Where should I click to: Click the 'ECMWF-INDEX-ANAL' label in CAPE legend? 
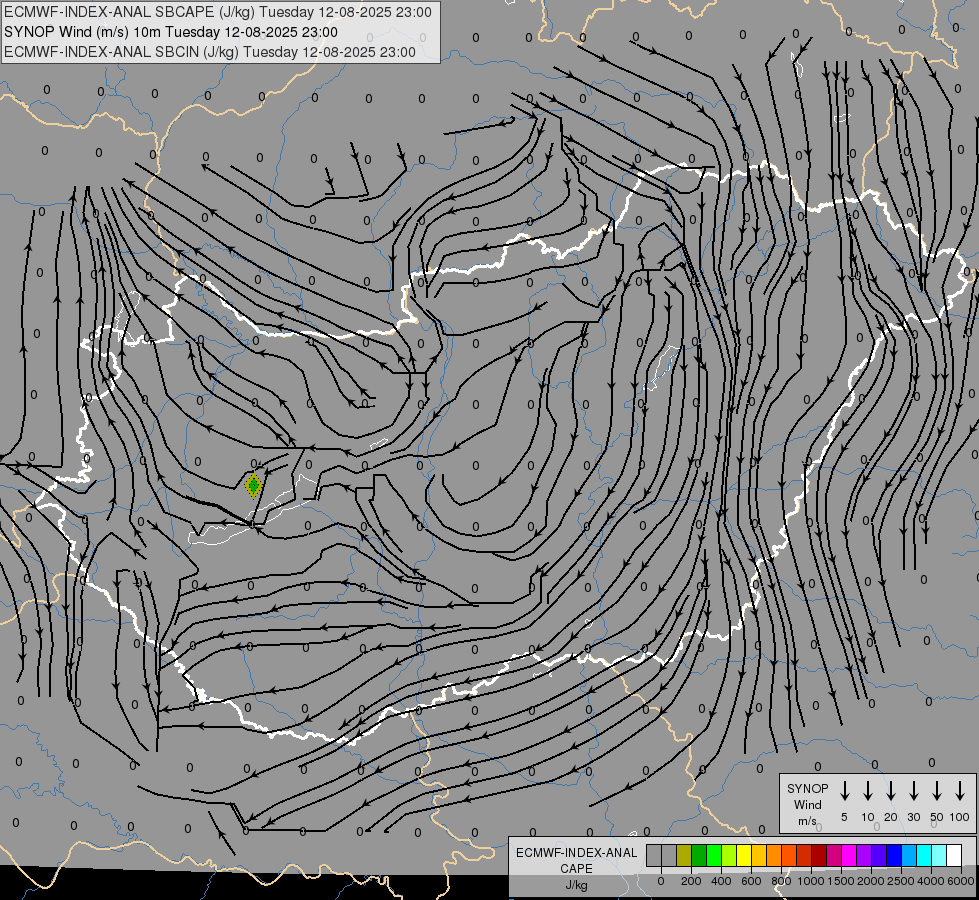(x=576, y=853)
